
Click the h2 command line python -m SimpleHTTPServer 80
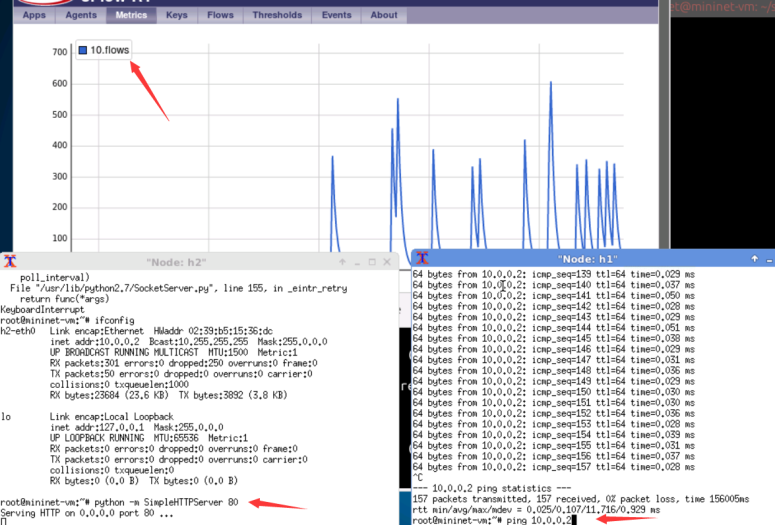click(x=120, y=502)
